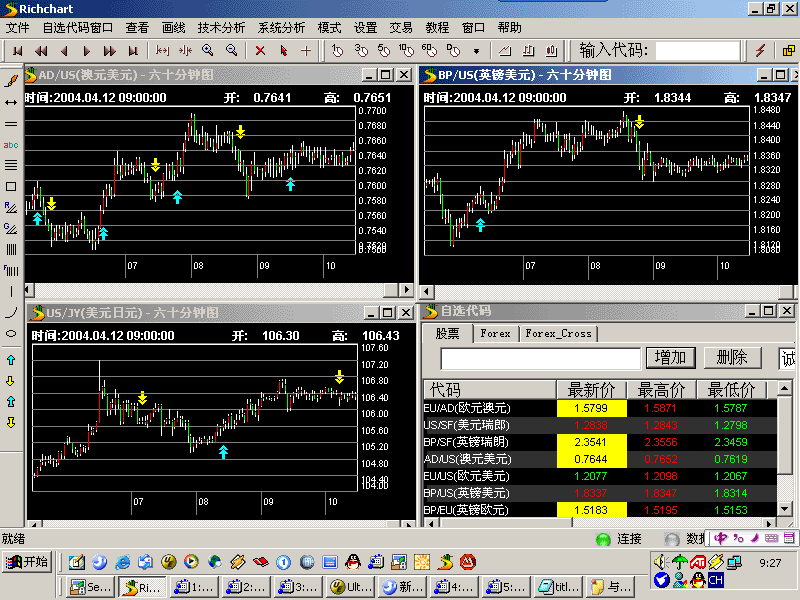The width and height of the screenshot is (800, 600).
Task: Select the EU/US(欧元美元) row
Action: point(600,476)
